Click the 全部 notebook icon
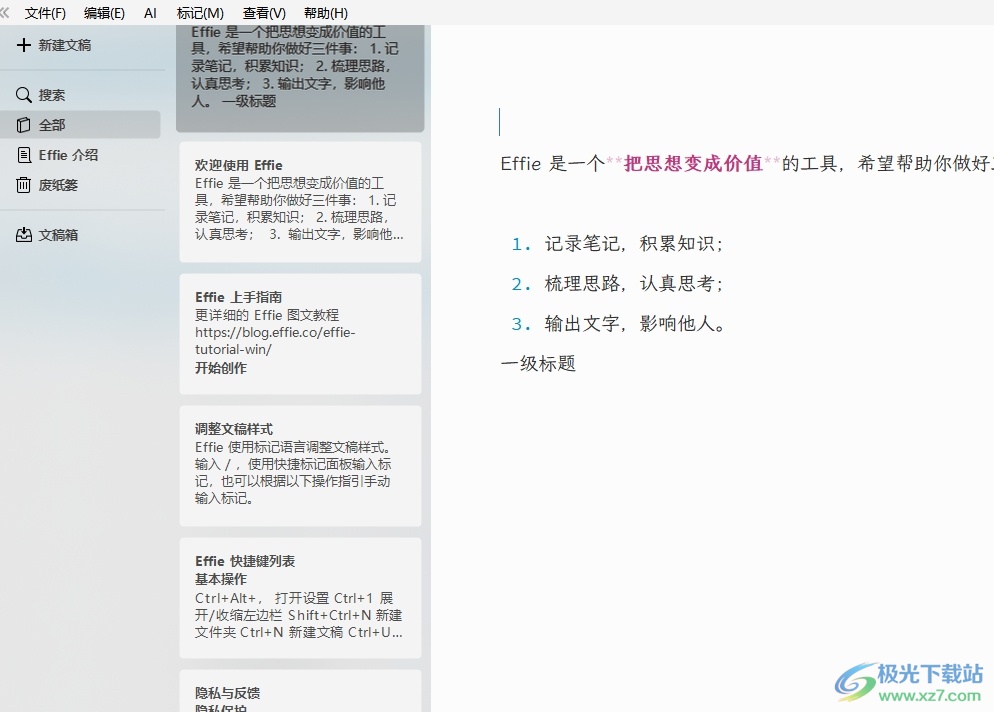The image size is (994, 712). coord(23,125)
